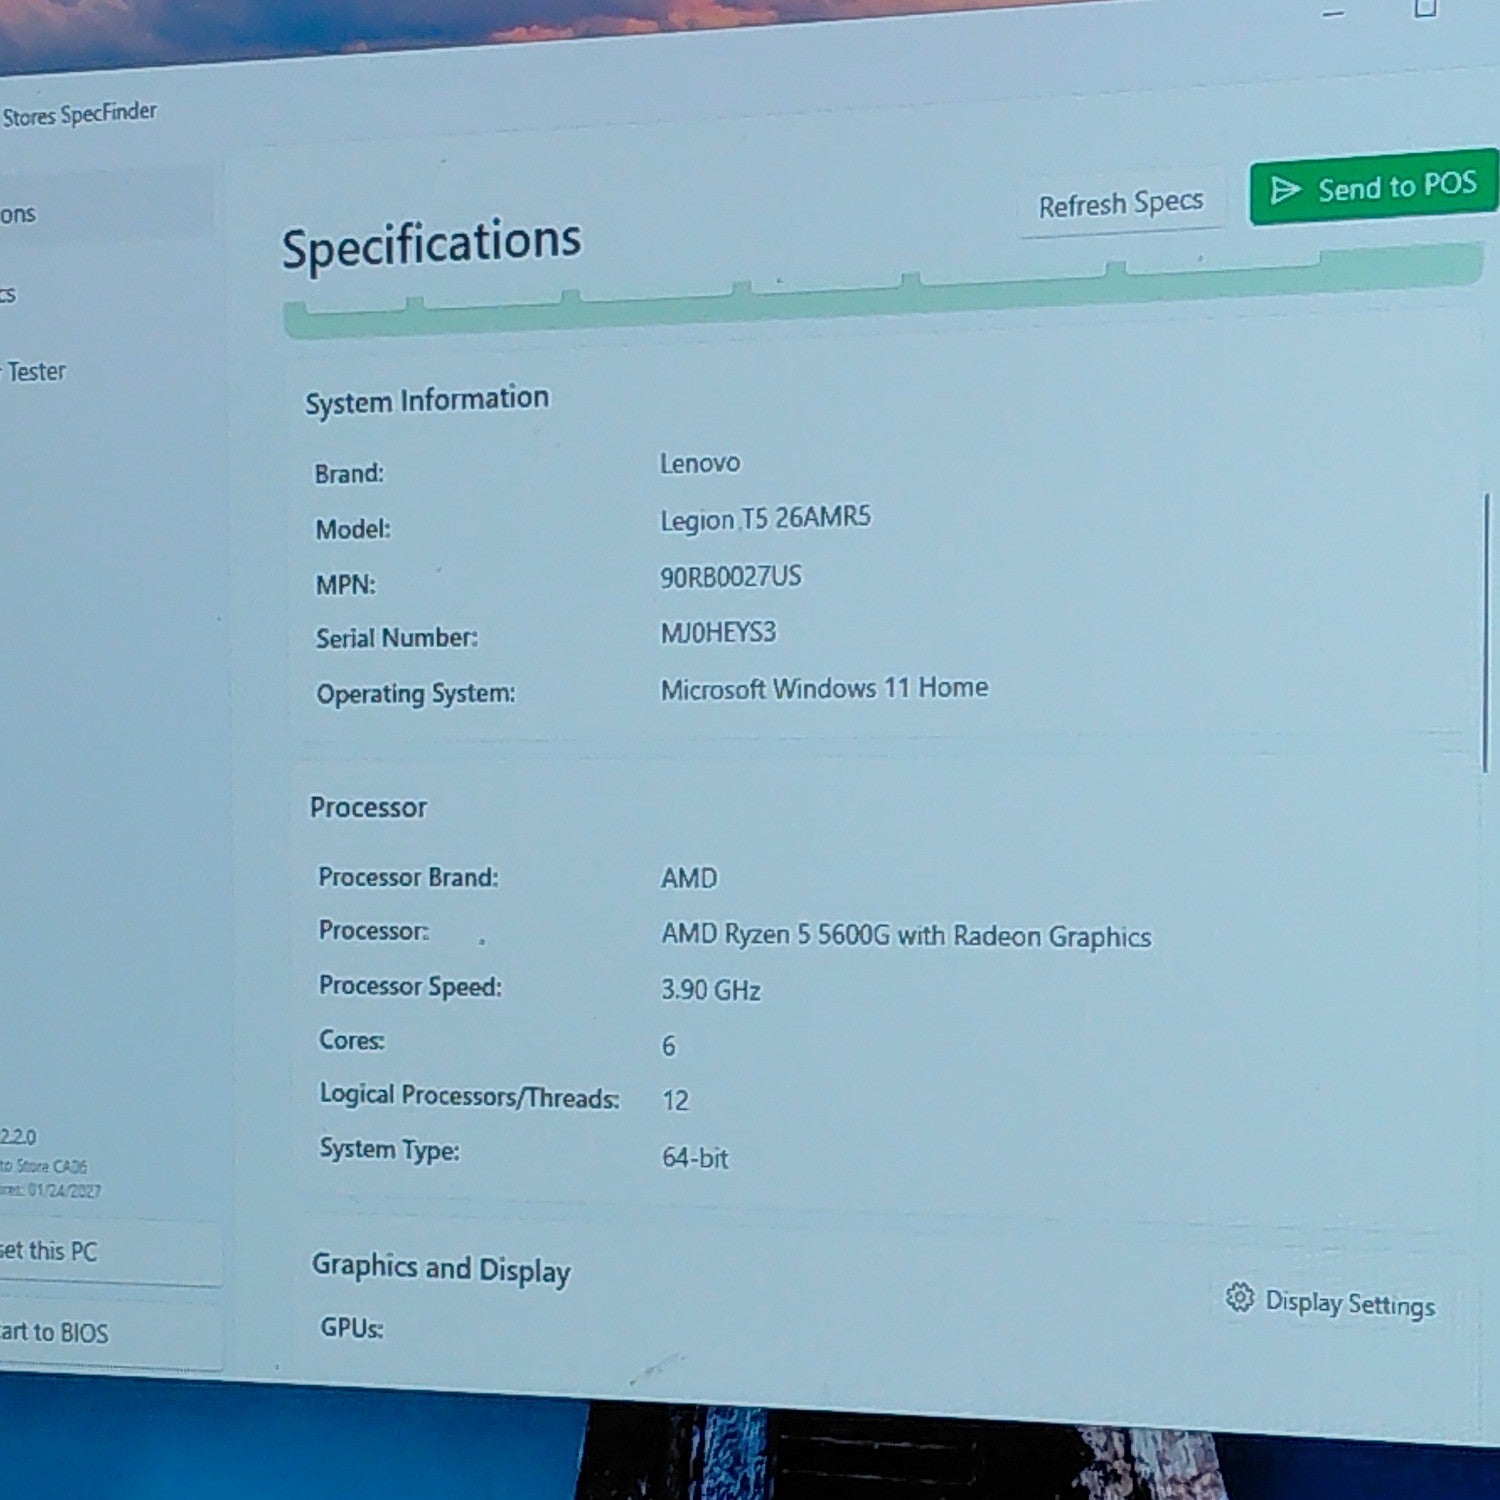
Task: Click the Processor section heading
Action: (x=368, y=807)
